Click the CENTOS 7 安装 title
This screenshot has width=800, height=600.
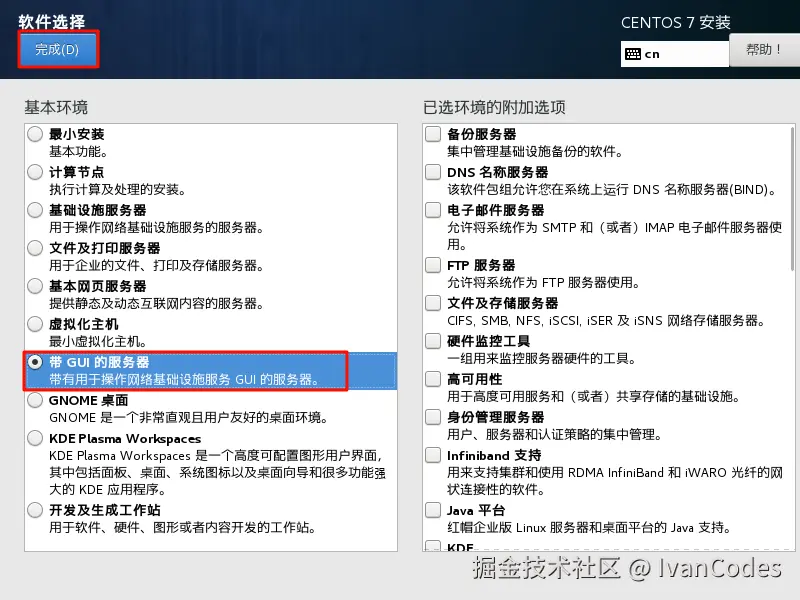pyautogui.click(x=676, y=22)
